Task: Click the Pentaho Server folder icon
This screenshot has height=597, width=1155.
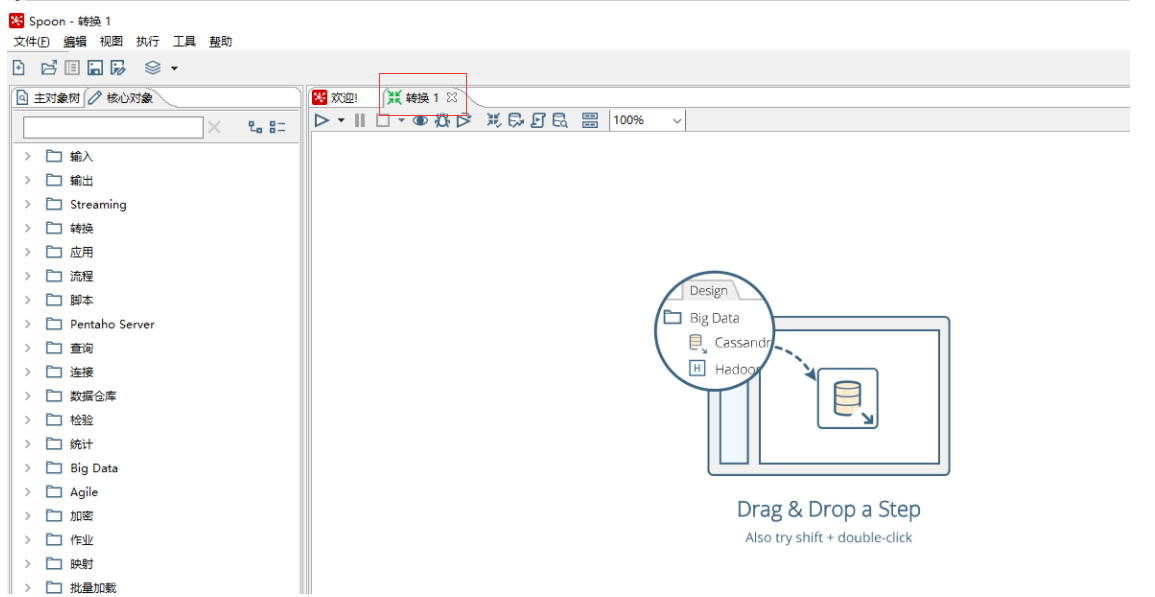Action: tap(54, 324)
